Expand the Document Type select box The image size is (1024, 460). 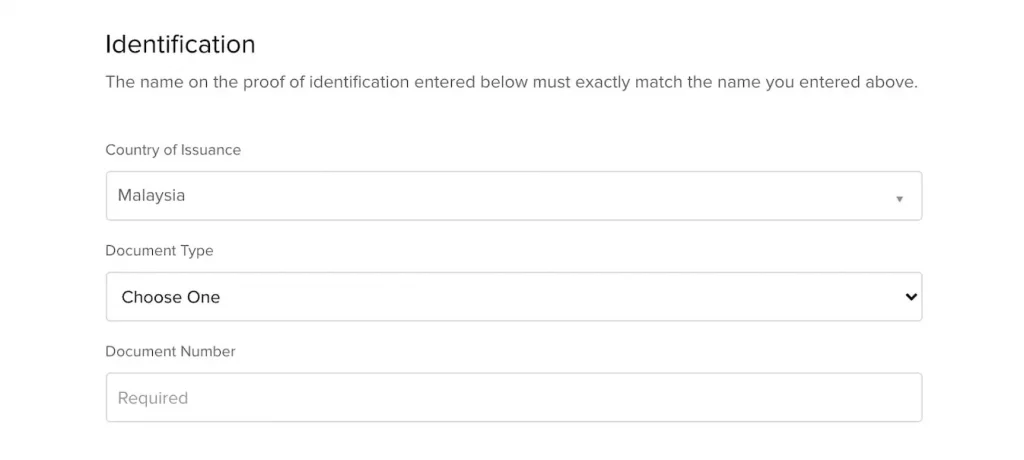[x=513, y=297]
